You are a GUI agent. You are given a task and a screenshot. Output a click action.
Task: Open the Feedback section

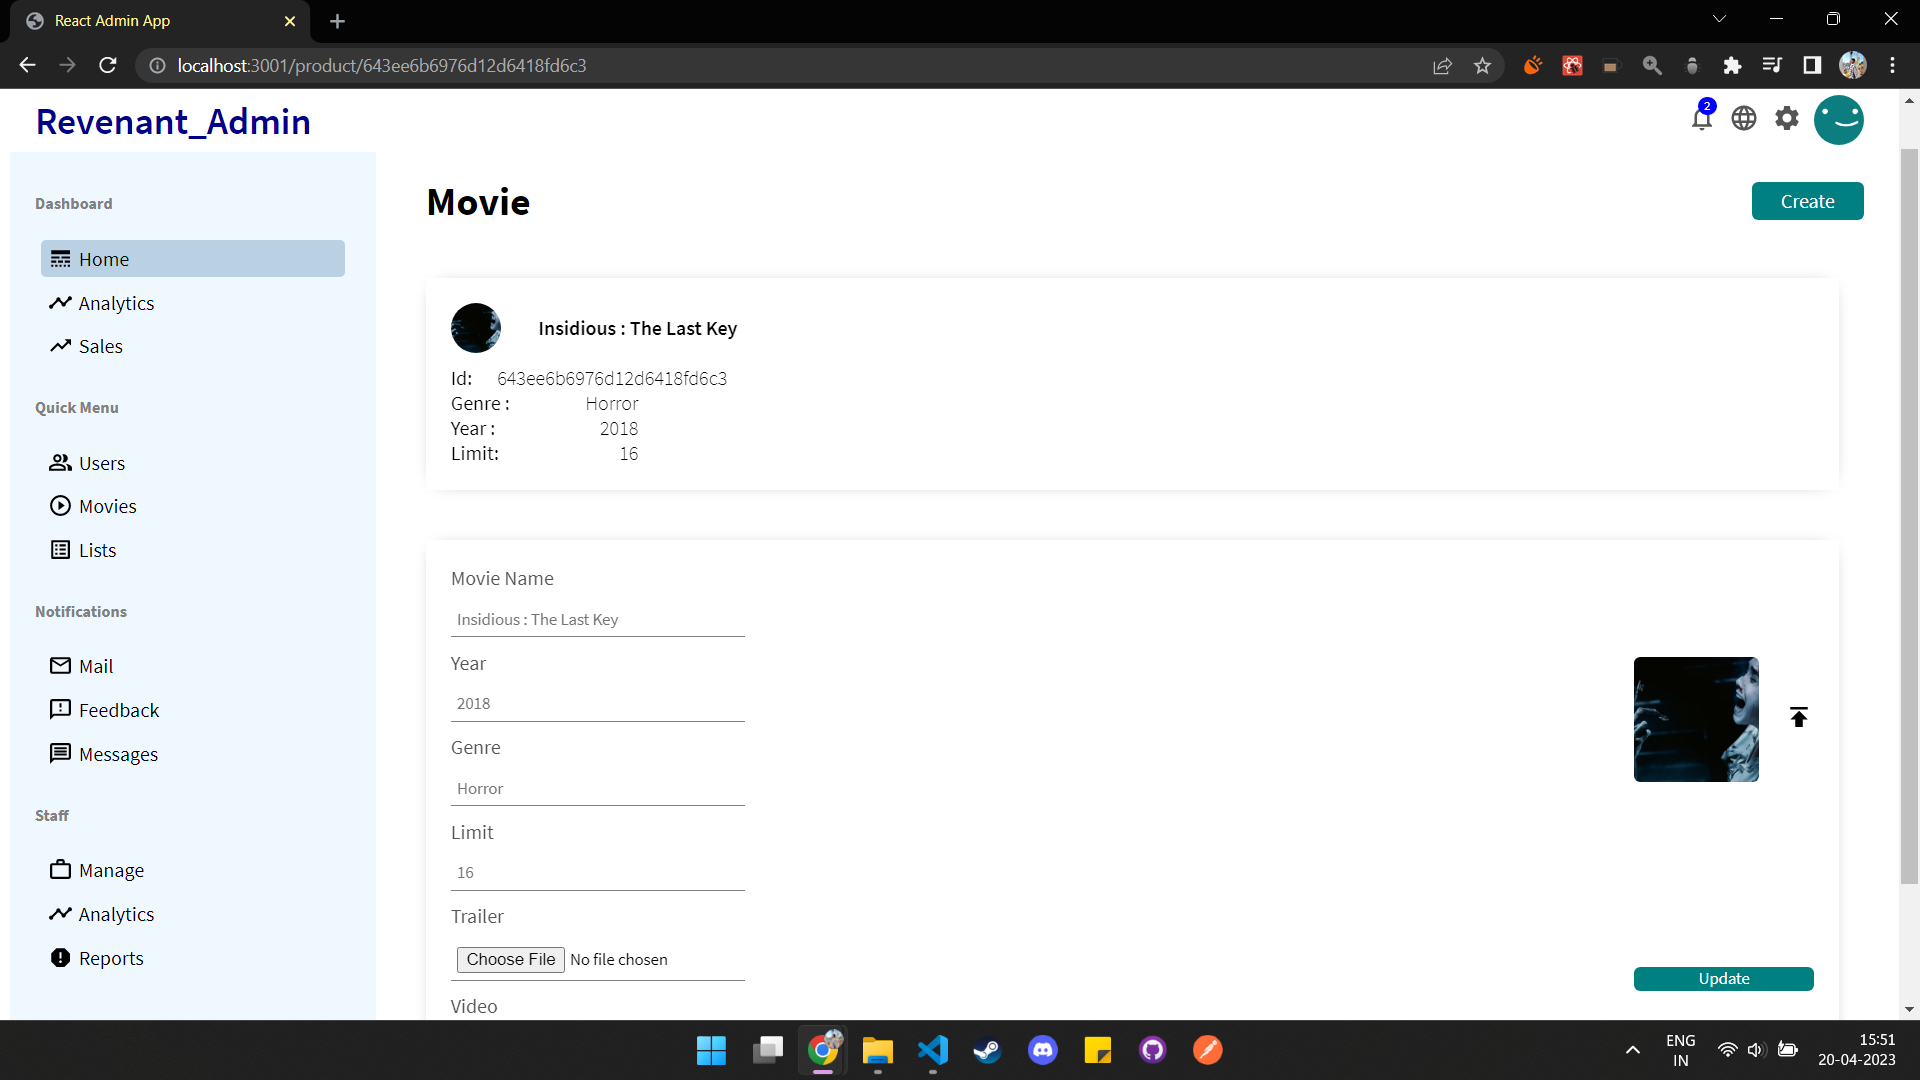tap(119, 710)
